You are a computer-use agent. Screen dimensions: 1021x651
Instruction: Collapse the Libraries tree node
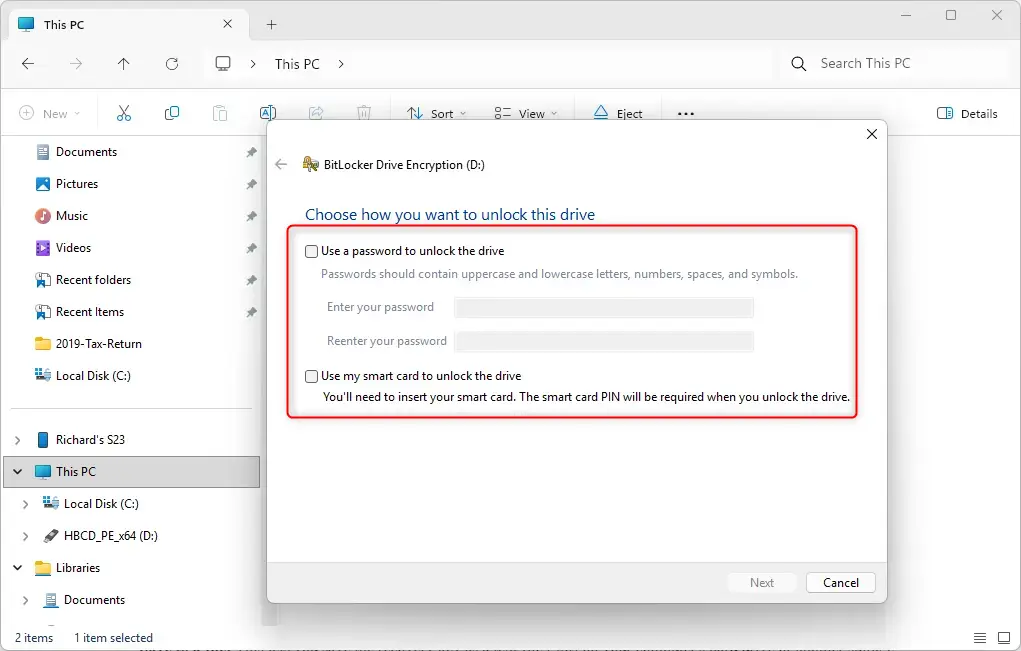click(18, 568)
